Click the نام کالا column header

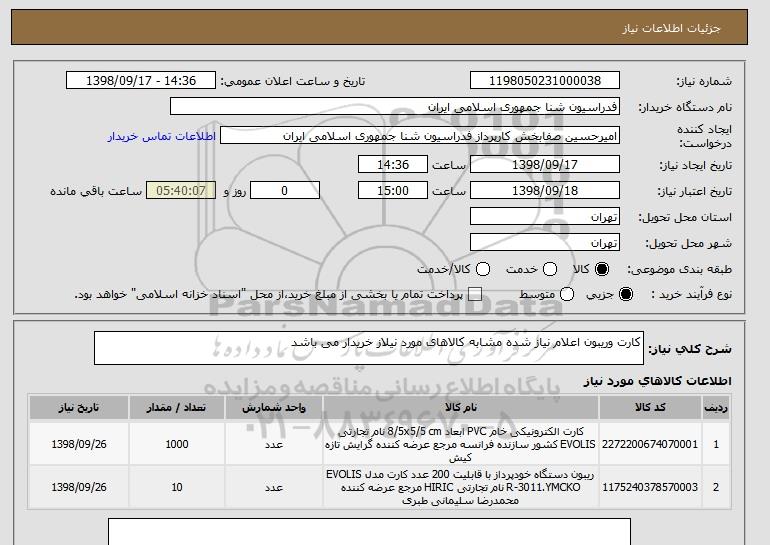point(461,408)
